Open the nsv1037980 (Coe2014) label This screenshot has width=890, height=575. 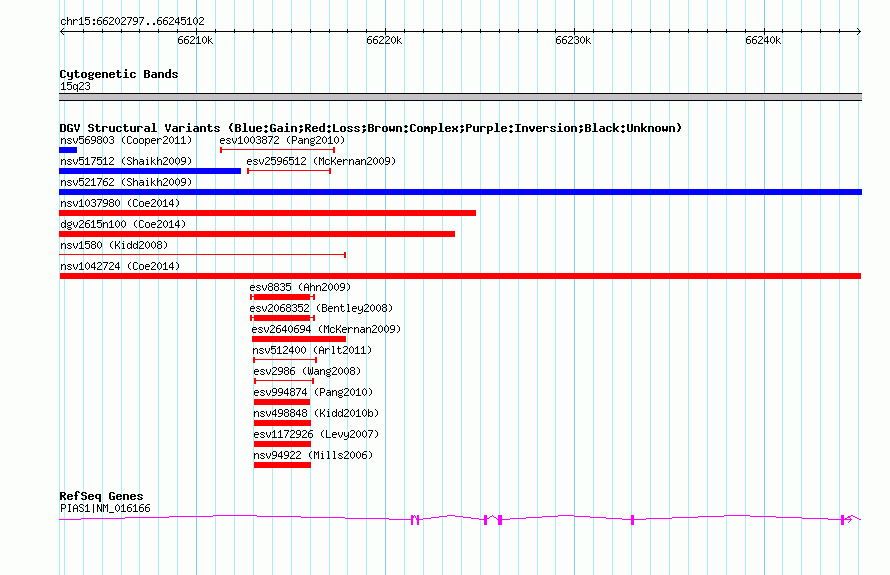coord(120,203)
